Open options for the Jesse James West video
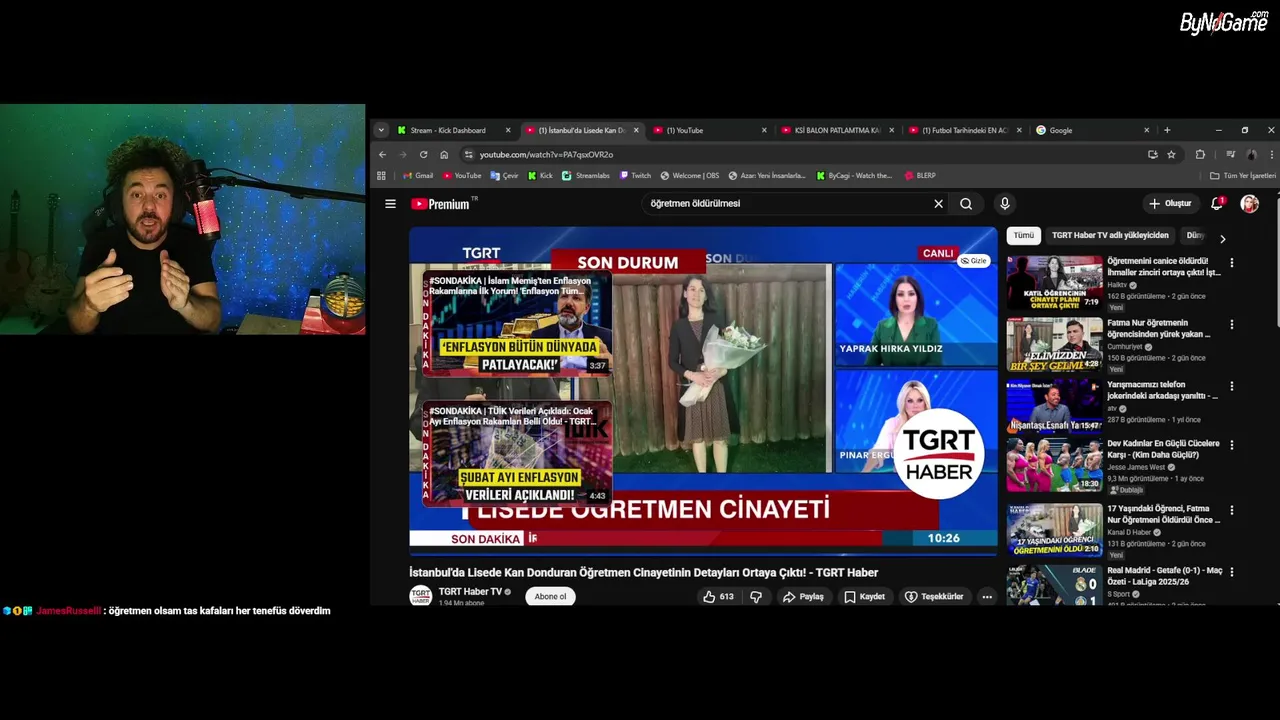This screenshot has height=720, width=1280. [x=1232, y=445]
